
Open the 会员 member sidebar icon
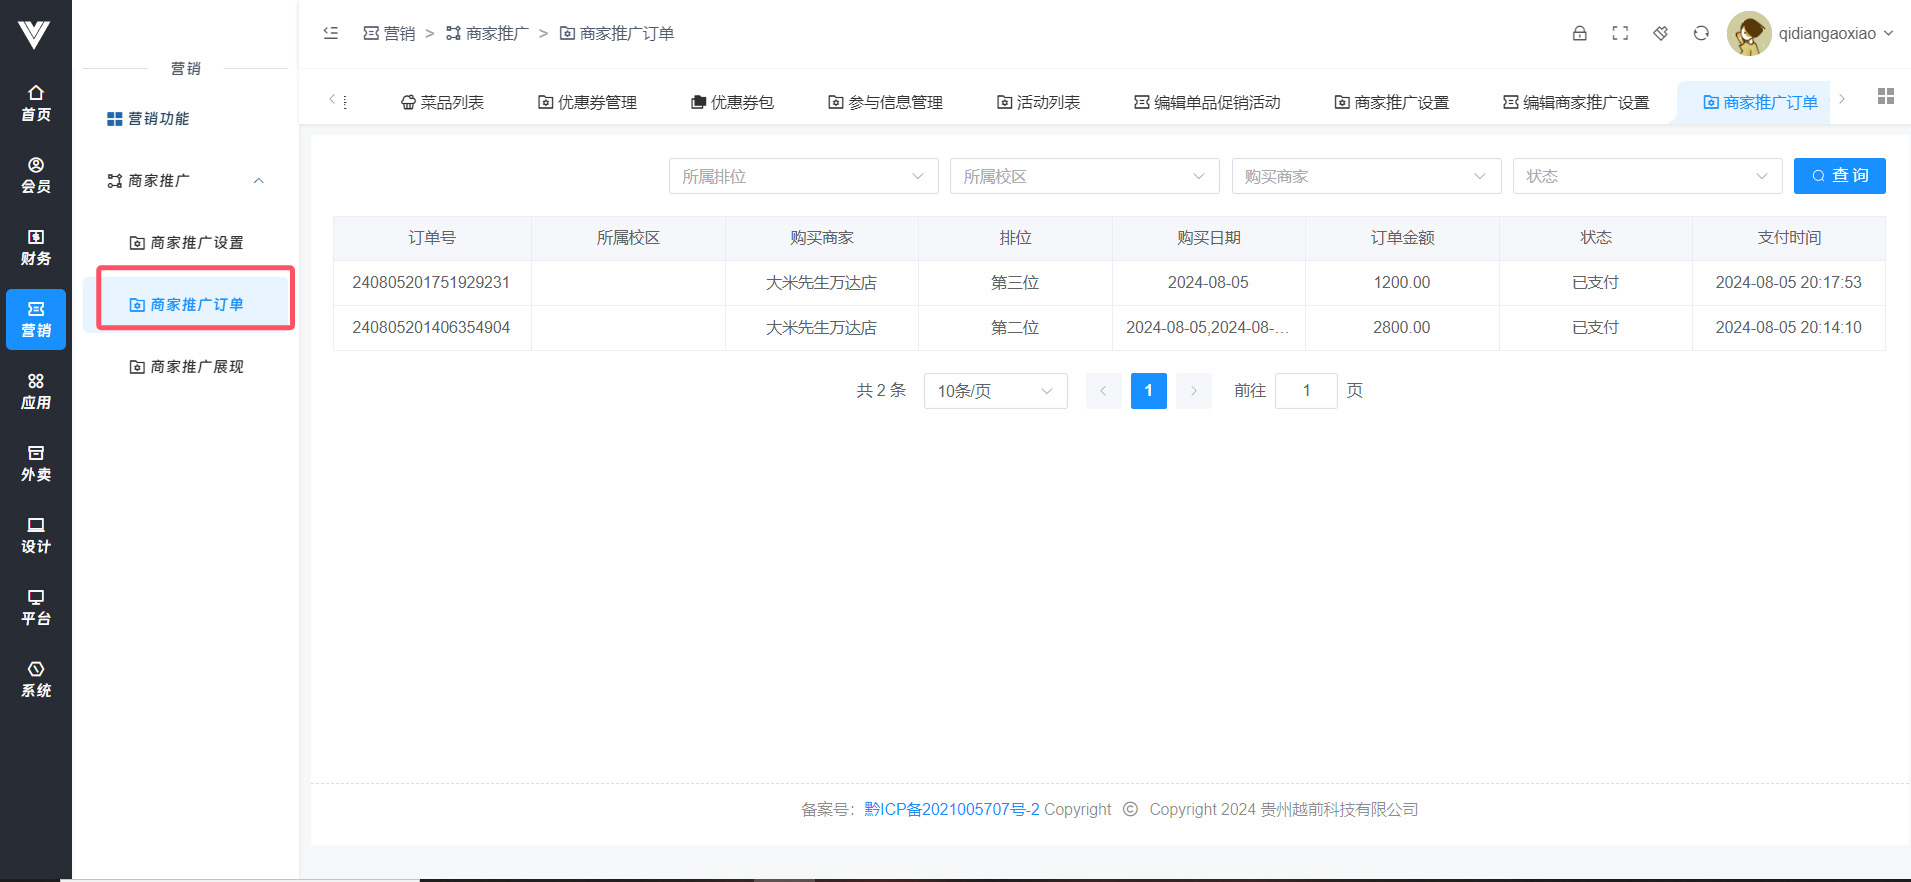coord(36,175)
